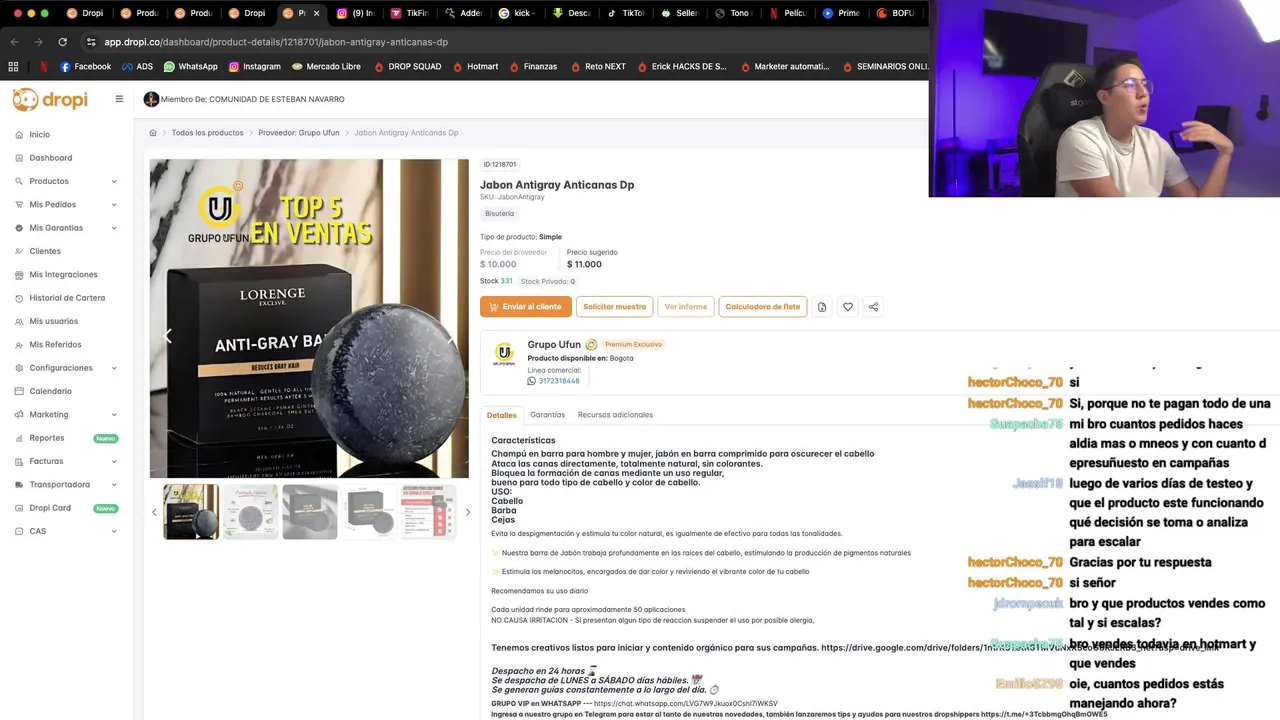Open the Grupo Ufun supplier logo

pos(504,353)
